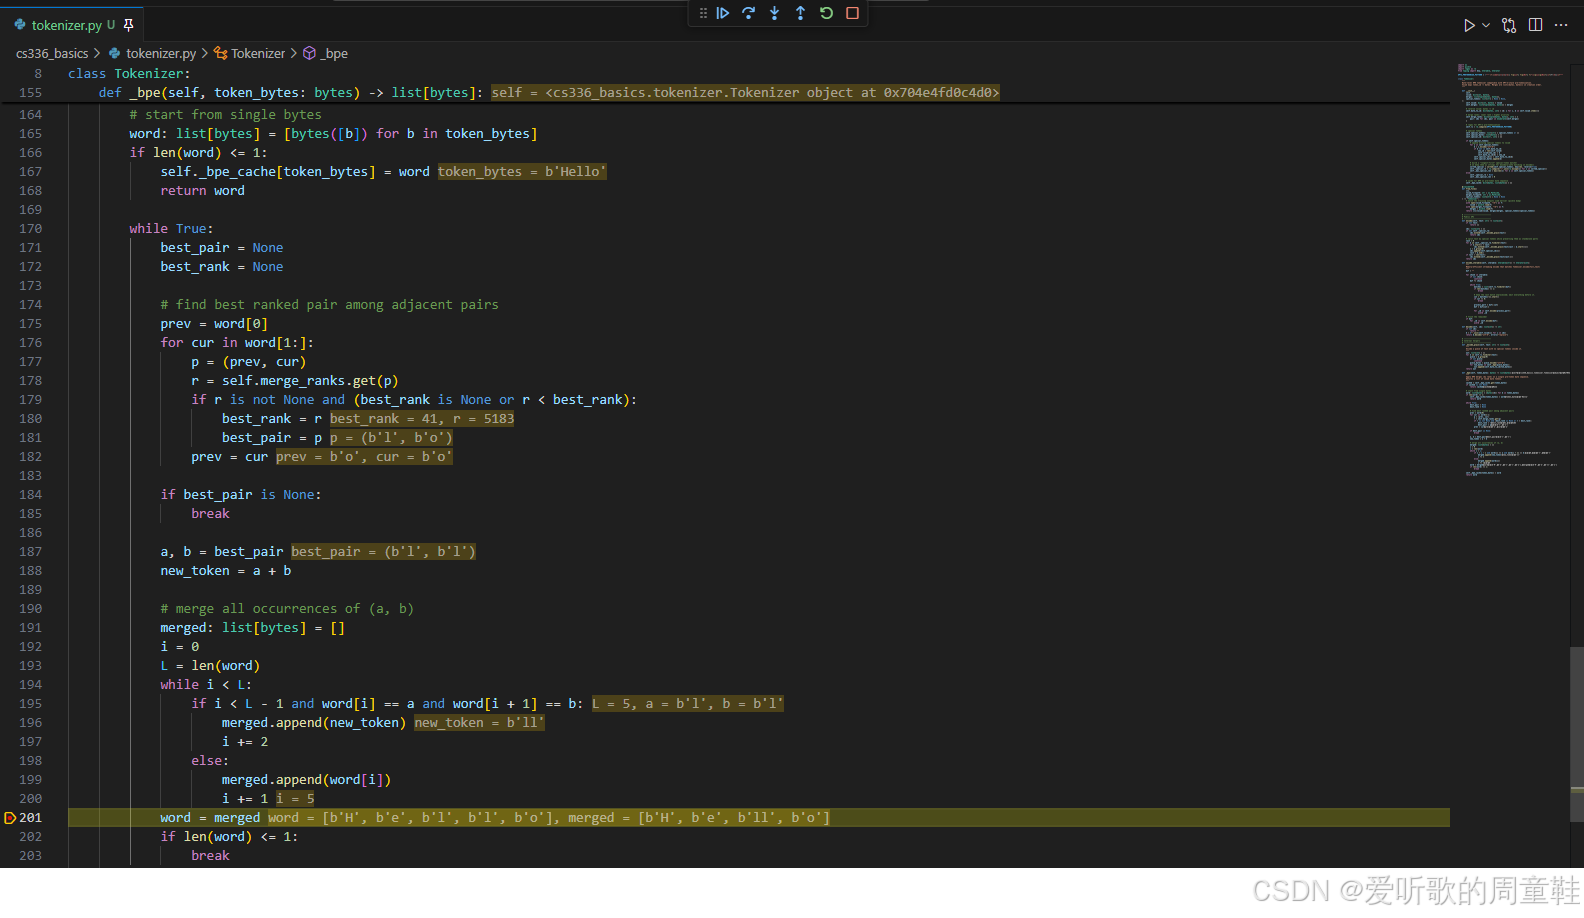The height and width of the screenshot is (918, 1584).
Task: Stop the debug session
Action: 852,13
